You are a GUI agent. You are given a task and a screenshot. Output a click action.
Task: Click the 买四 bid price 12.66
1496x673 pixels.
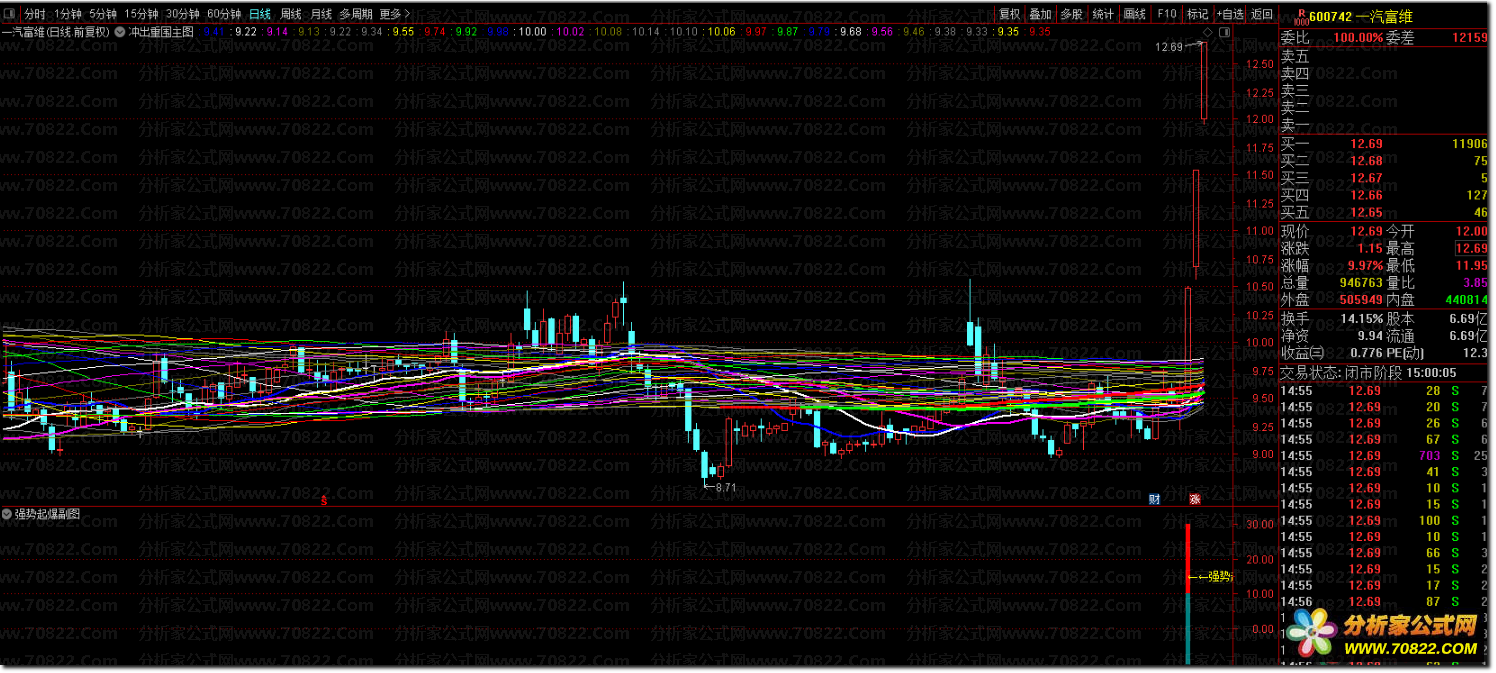1366,195
